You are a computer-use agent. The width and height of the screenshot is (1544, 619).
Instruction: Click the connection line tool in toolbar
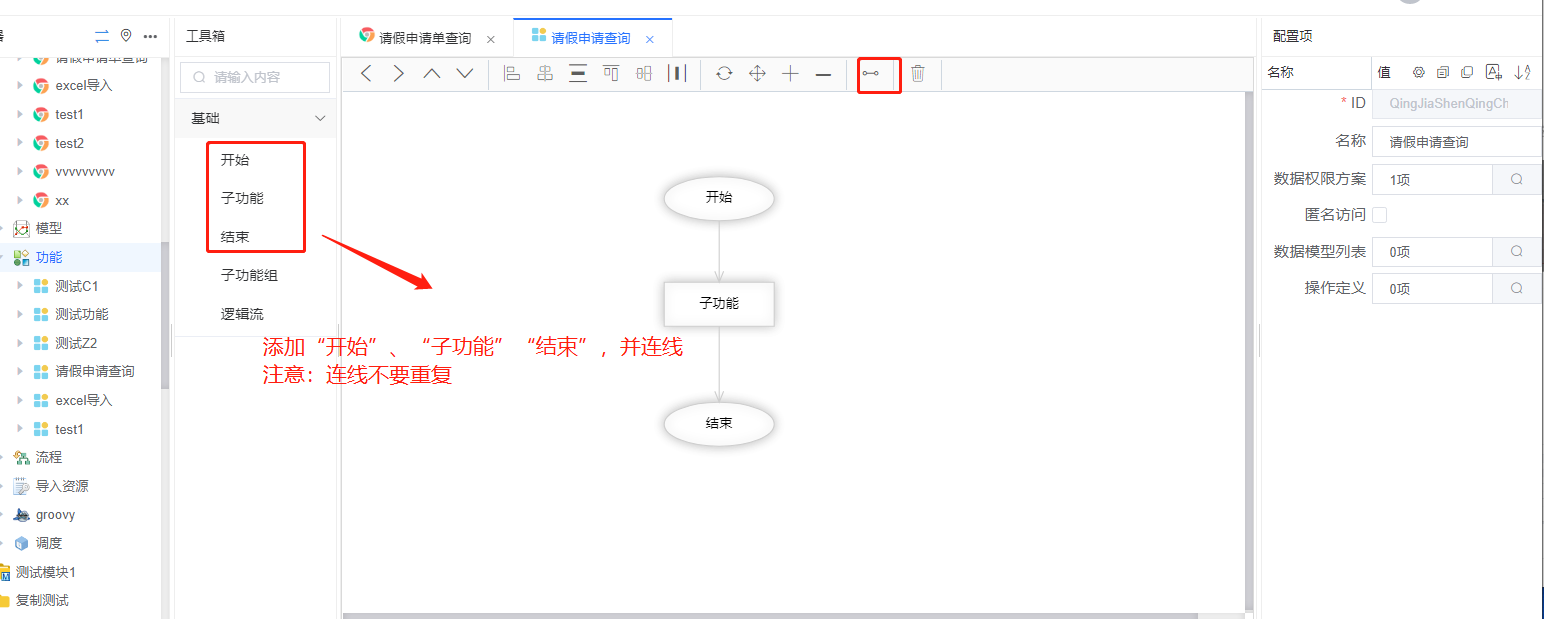tap(871, 74)
